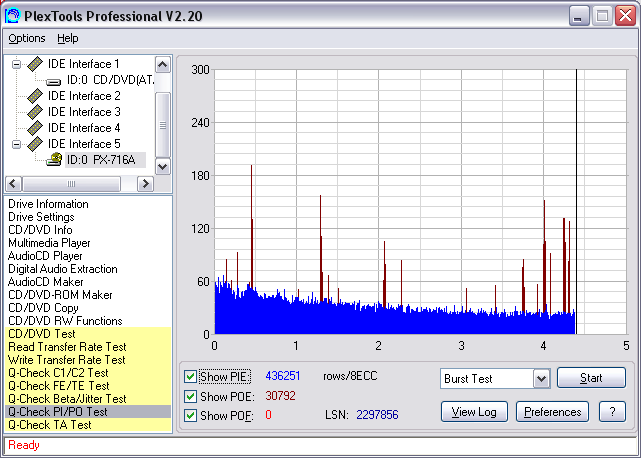Click the PlexTools Professional V2.20 title text
The height and width of the screenshot is (458, 641).
[x=113, y=16]
